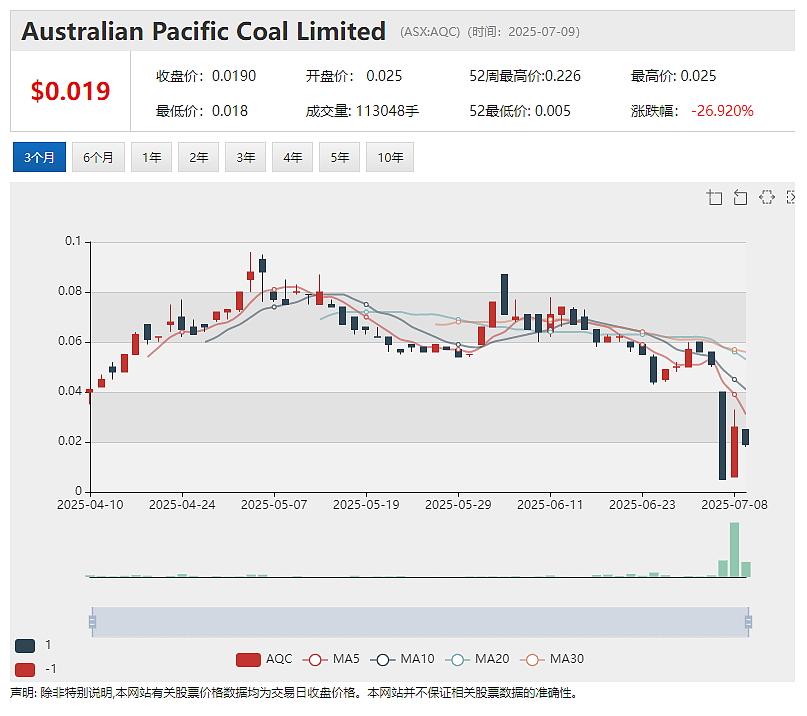Open the 2年 range tab
This screenshot has width=807, height=716.
(x=198, y=157)
